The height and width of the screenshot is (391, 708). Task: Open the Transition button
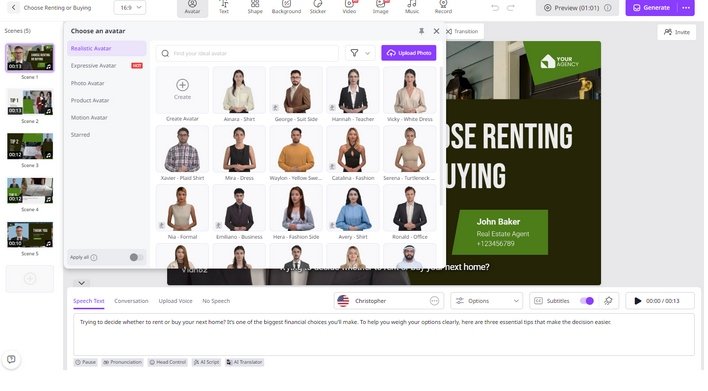462,31
